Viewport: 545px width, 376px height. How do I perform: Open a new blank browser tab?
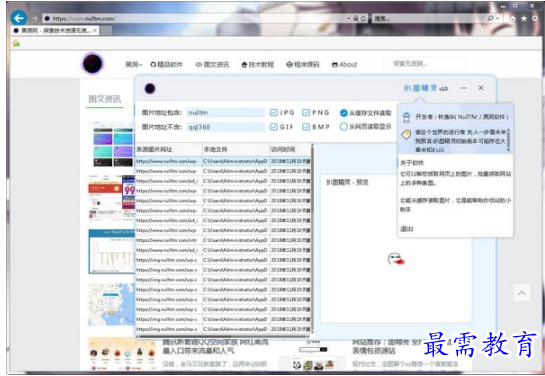point(106,31)
